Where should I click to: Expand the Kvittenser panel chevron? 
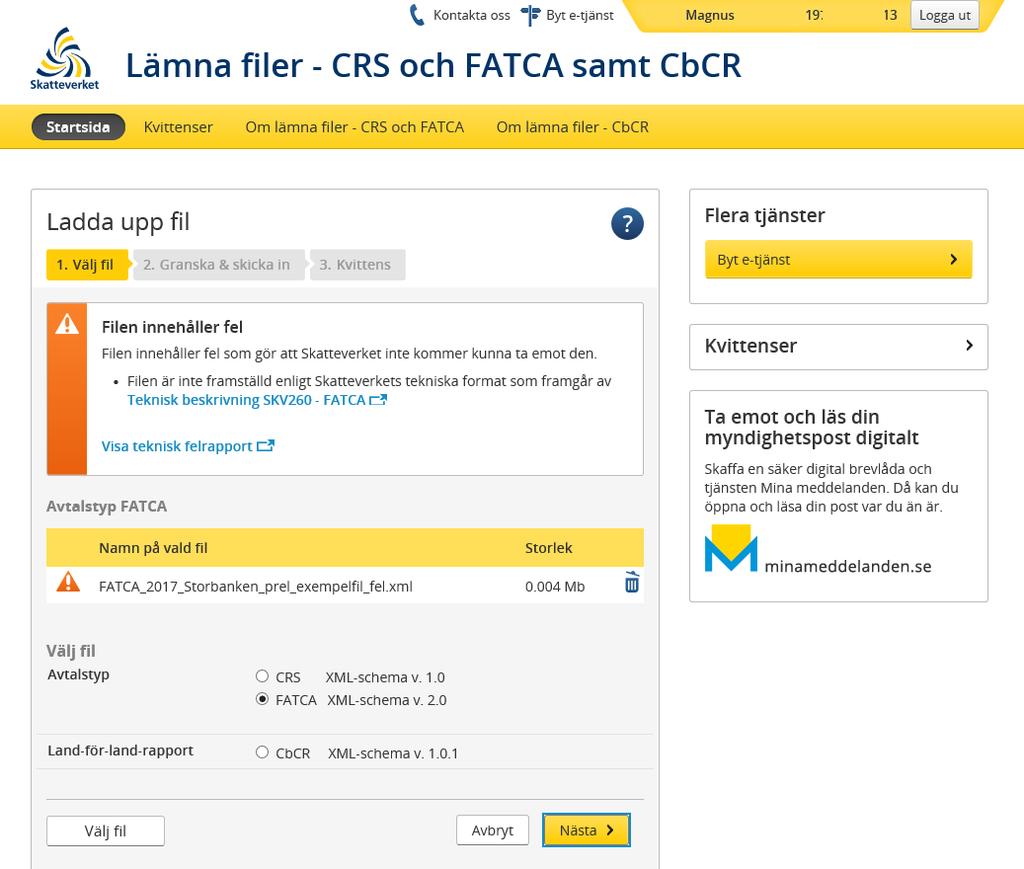[969, 345]
